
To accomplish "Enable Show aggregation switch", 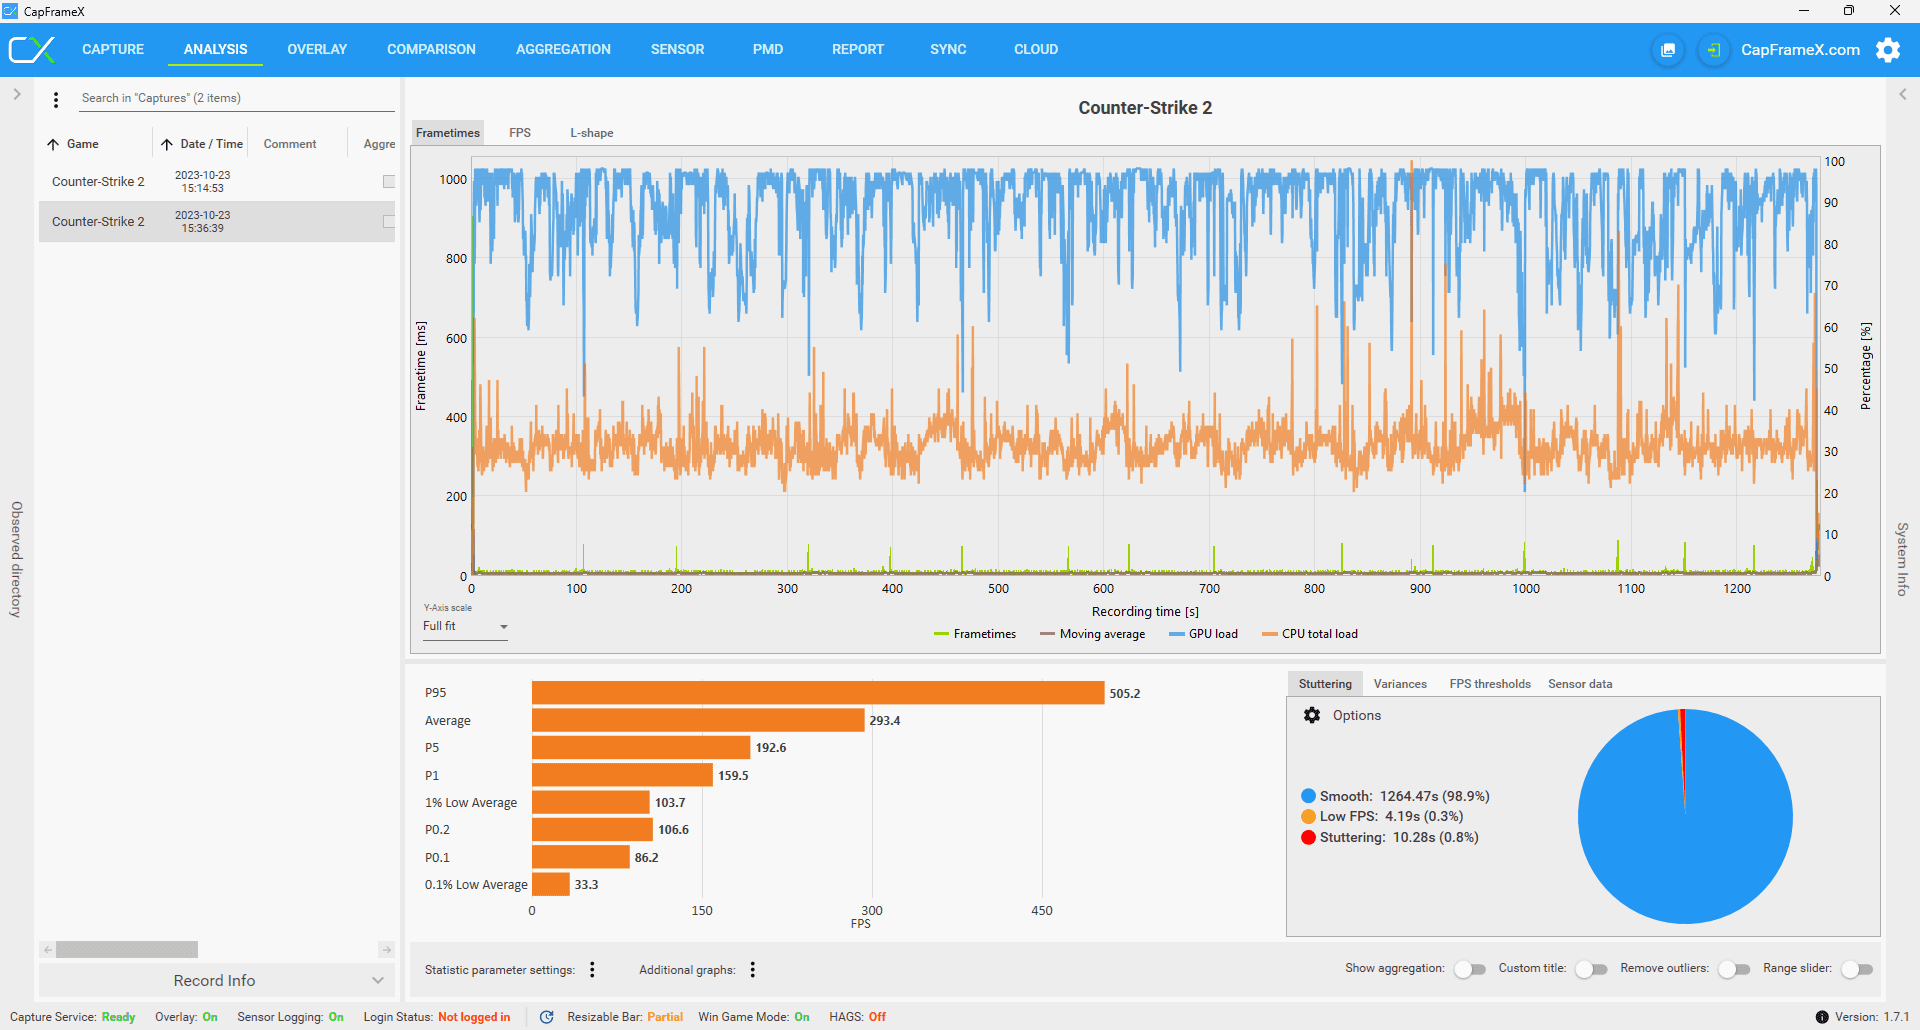I will tap(1469, 969).
